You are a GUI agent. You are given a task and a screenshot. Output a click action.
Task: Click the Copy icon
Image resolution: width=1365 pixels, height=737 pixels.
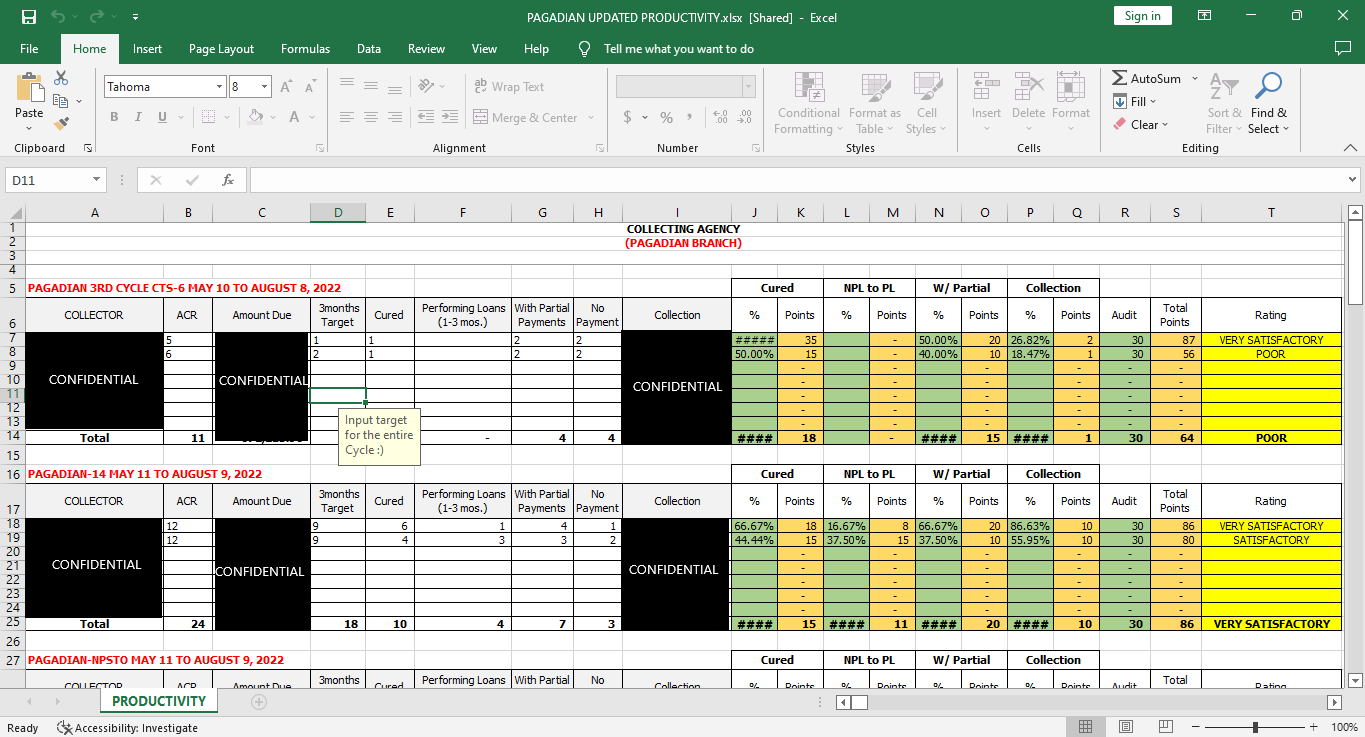pos(61,101)
